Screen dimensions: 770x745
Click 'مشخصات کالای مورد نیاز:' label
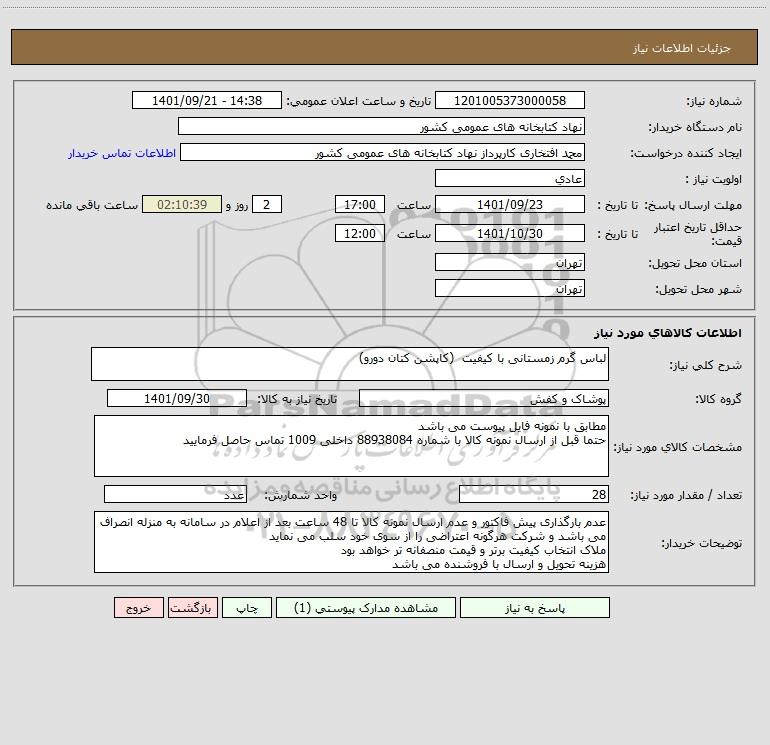(678, 447)
